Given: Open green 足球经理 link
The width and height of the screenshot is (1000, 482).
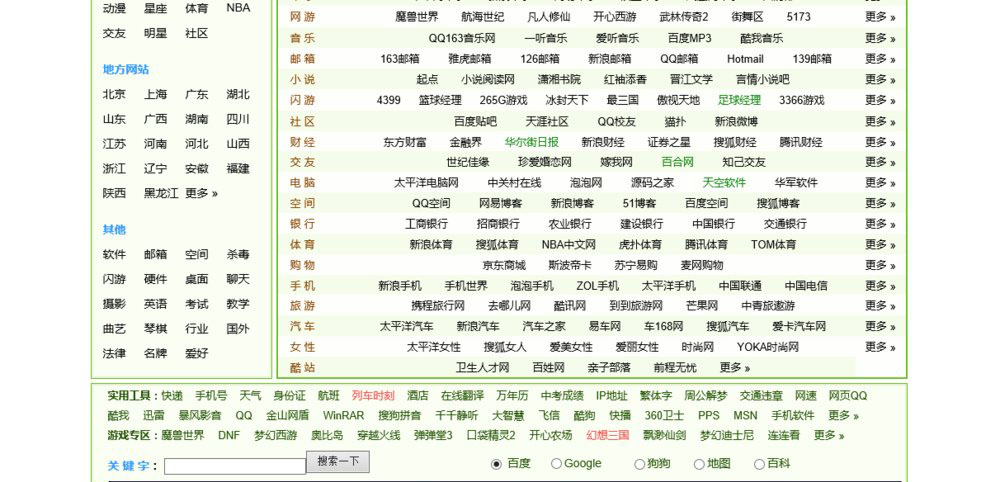Looking at the screenshot, I should [739, 101].
